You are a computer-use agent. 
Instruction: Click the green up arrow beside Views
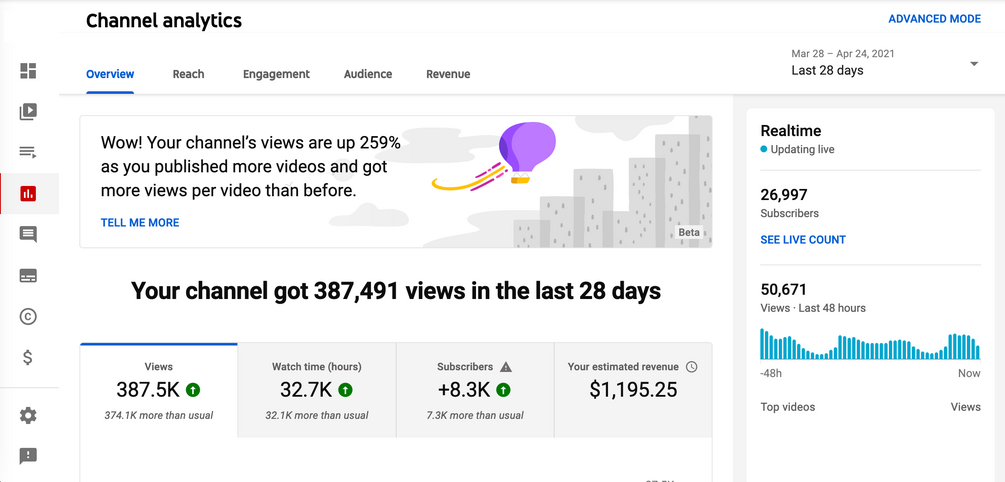point(192,389)
